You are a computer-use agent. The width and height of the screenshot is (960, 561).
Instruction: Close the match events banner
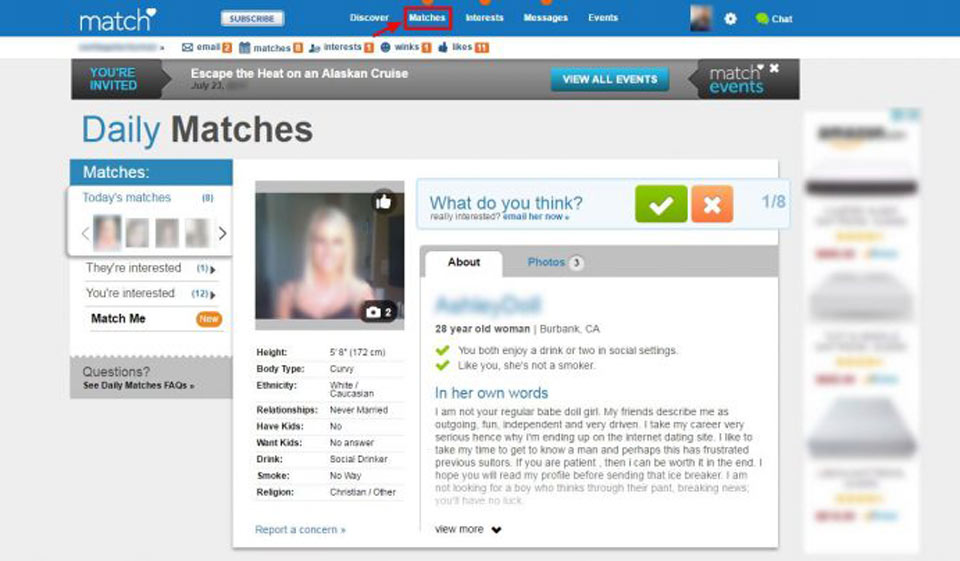point(774,68)
